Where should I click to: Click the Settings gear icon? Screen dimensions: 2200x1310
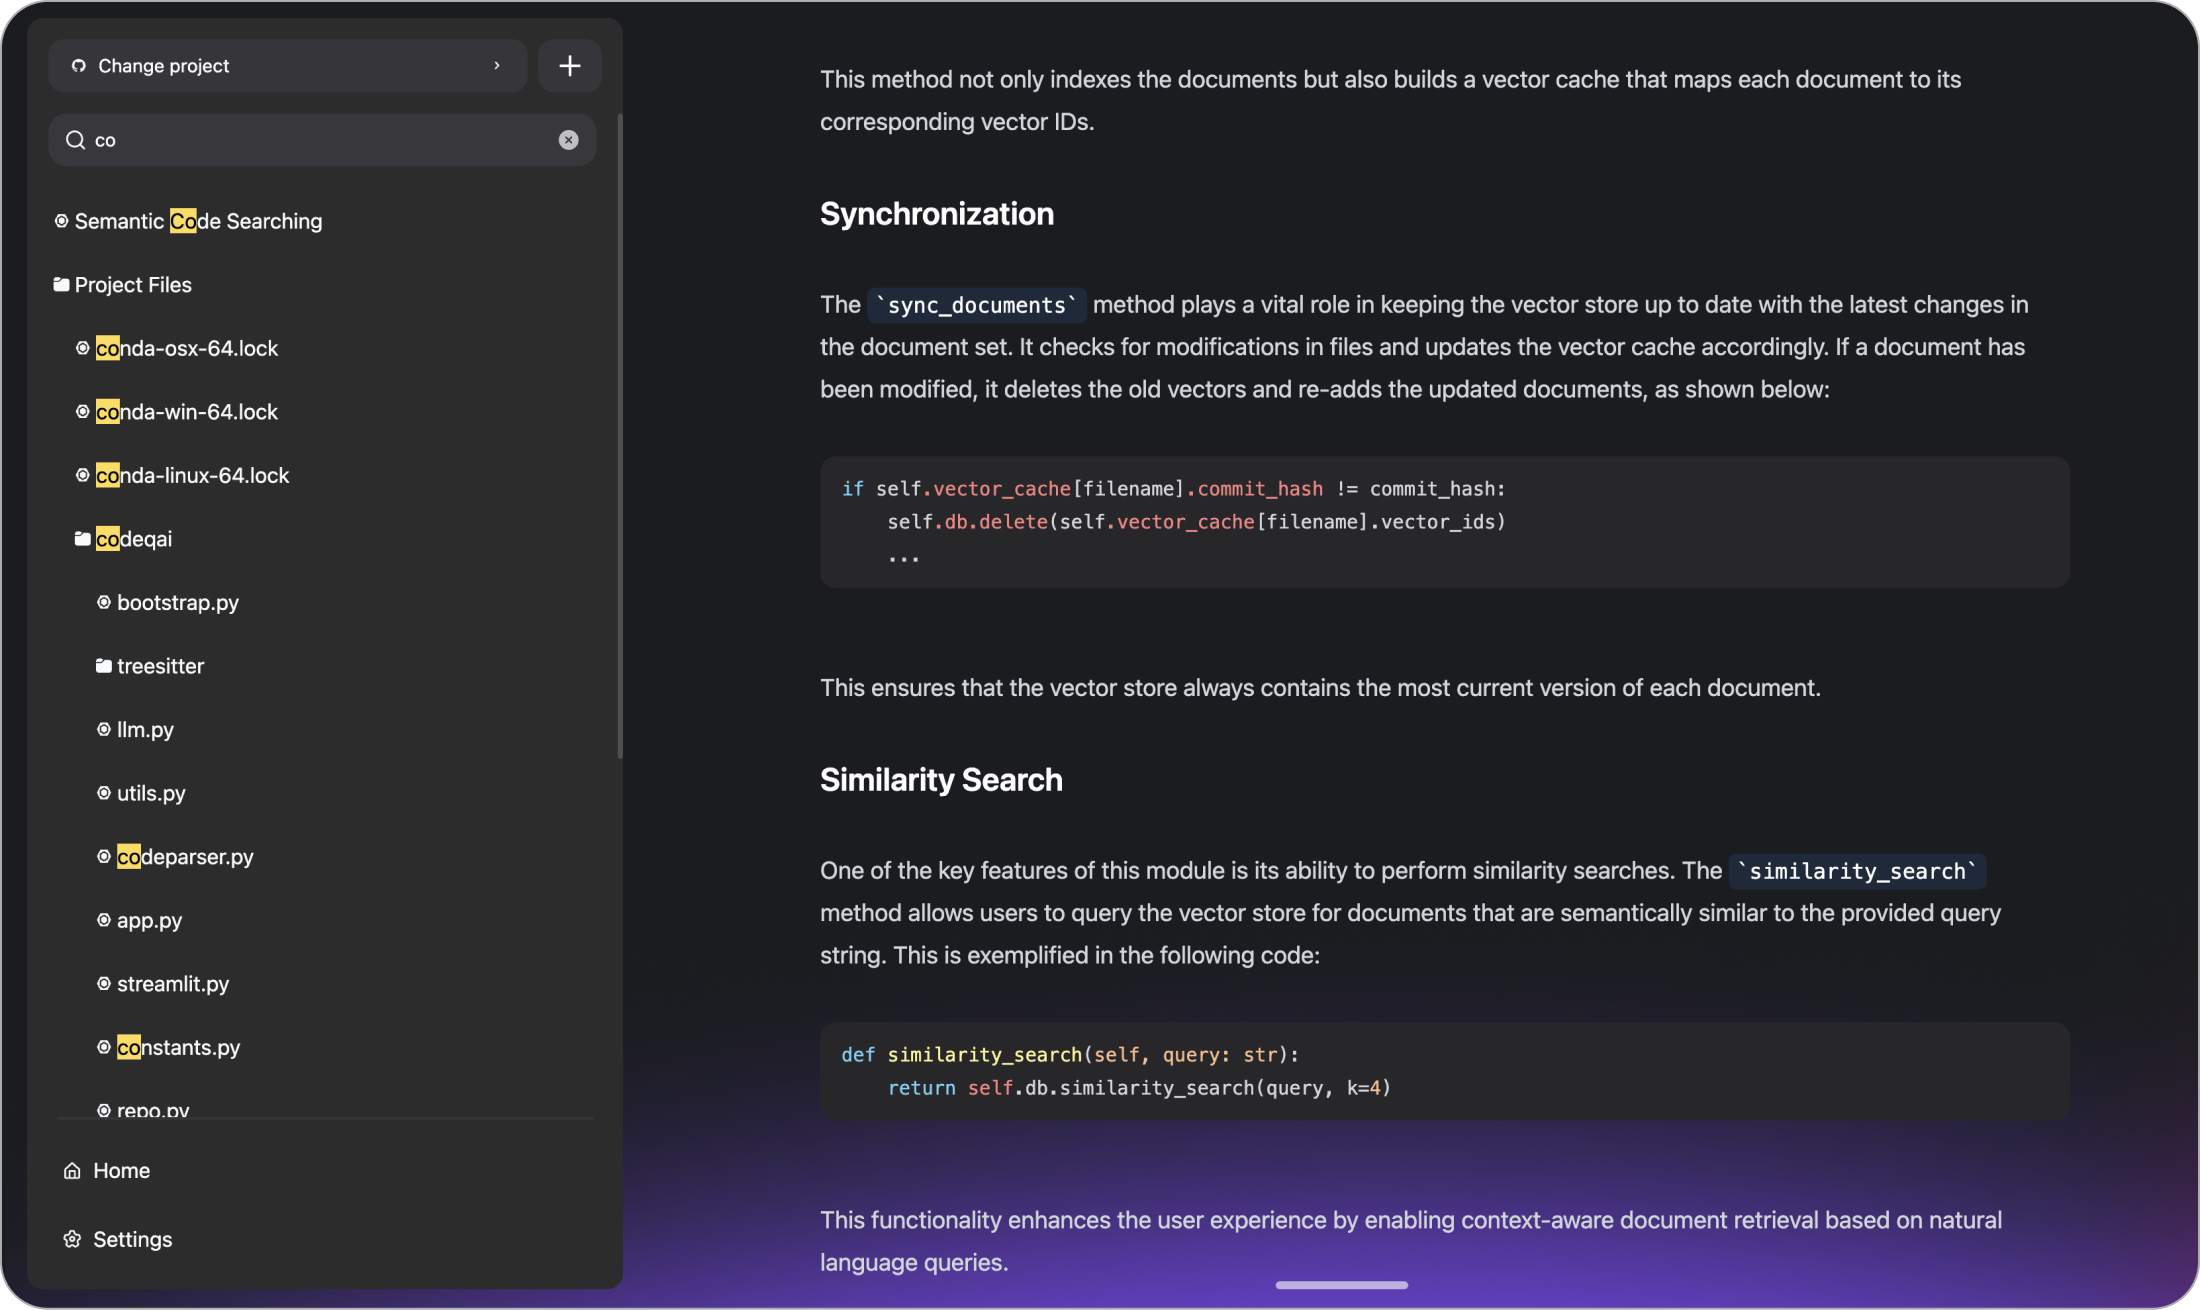70,1239
